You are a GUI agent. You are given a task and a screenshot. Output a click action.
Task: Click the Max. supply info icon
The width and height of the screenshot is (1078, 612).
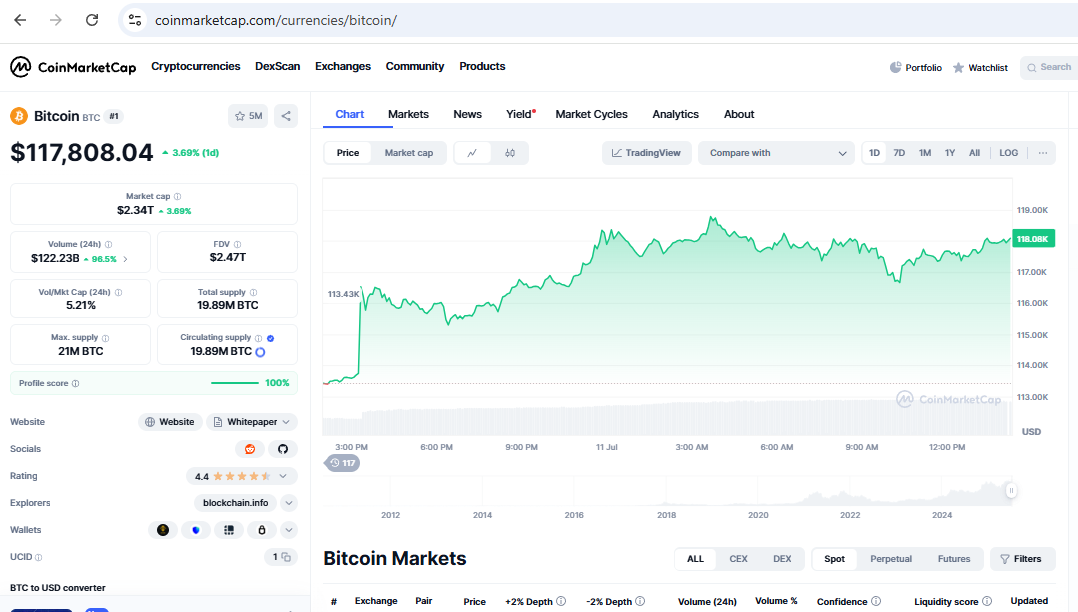(x=106, y=338)
